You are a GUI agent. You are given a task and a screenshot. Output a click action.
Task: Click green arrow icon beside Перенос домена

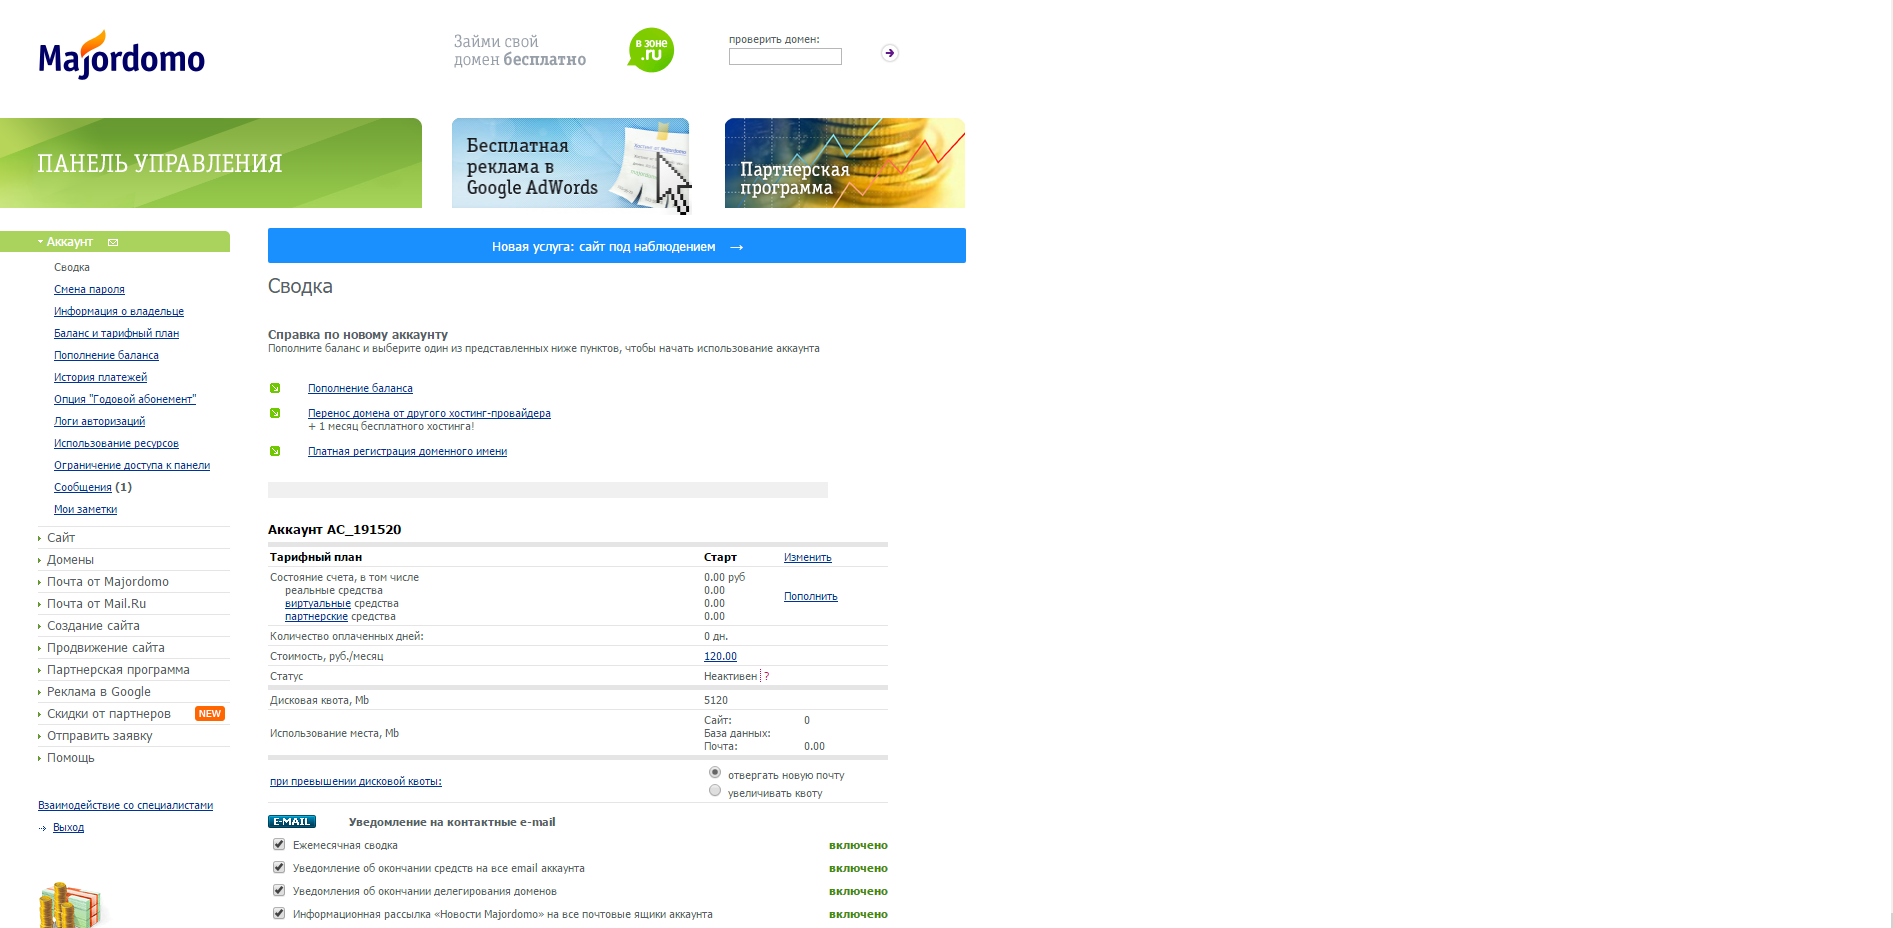click(275, 413)
